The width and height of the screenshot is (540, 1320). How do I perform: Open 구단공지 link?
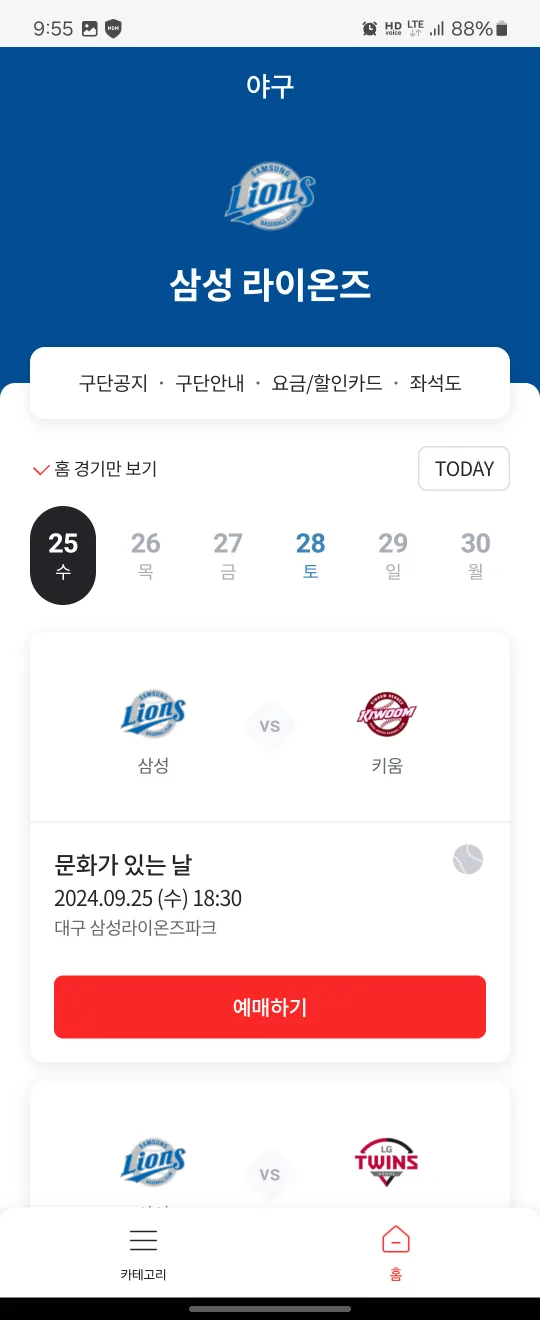(113, 383)
